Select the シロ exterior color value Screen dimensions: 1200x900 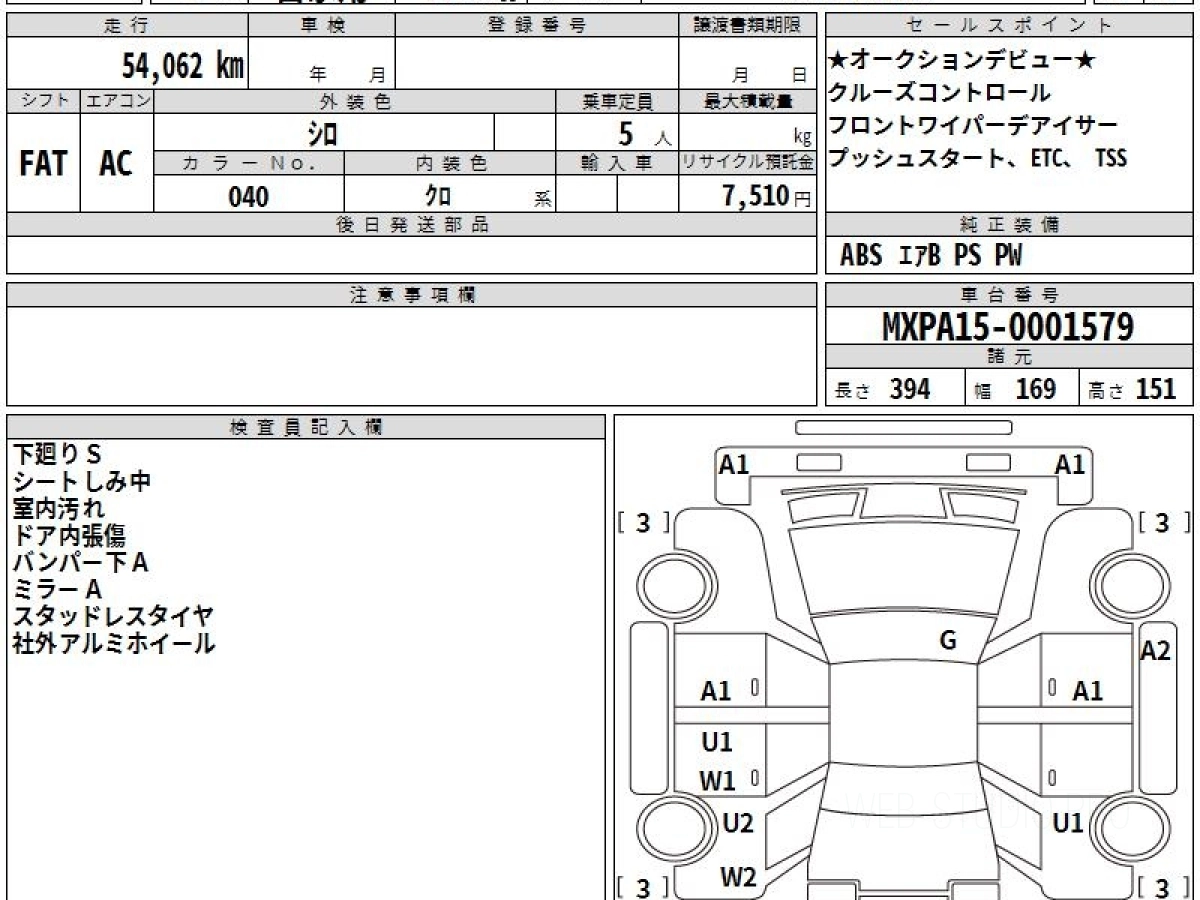coord(322,132)
